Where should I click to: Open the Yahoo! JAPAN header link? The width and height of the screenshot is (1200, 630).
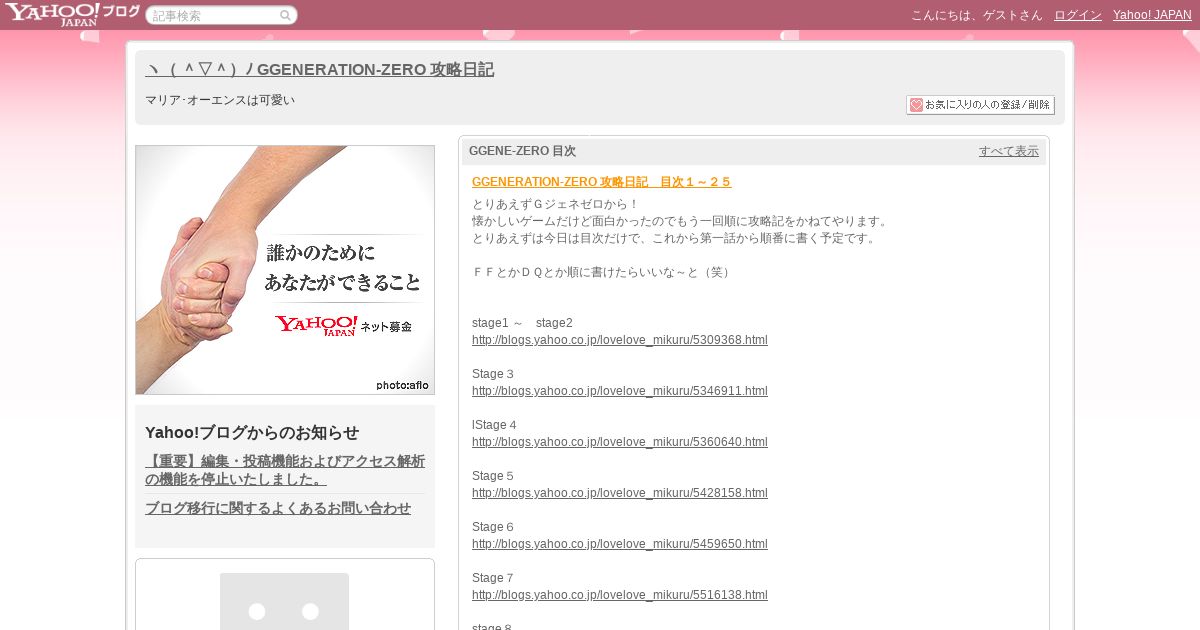(1152, 15)
